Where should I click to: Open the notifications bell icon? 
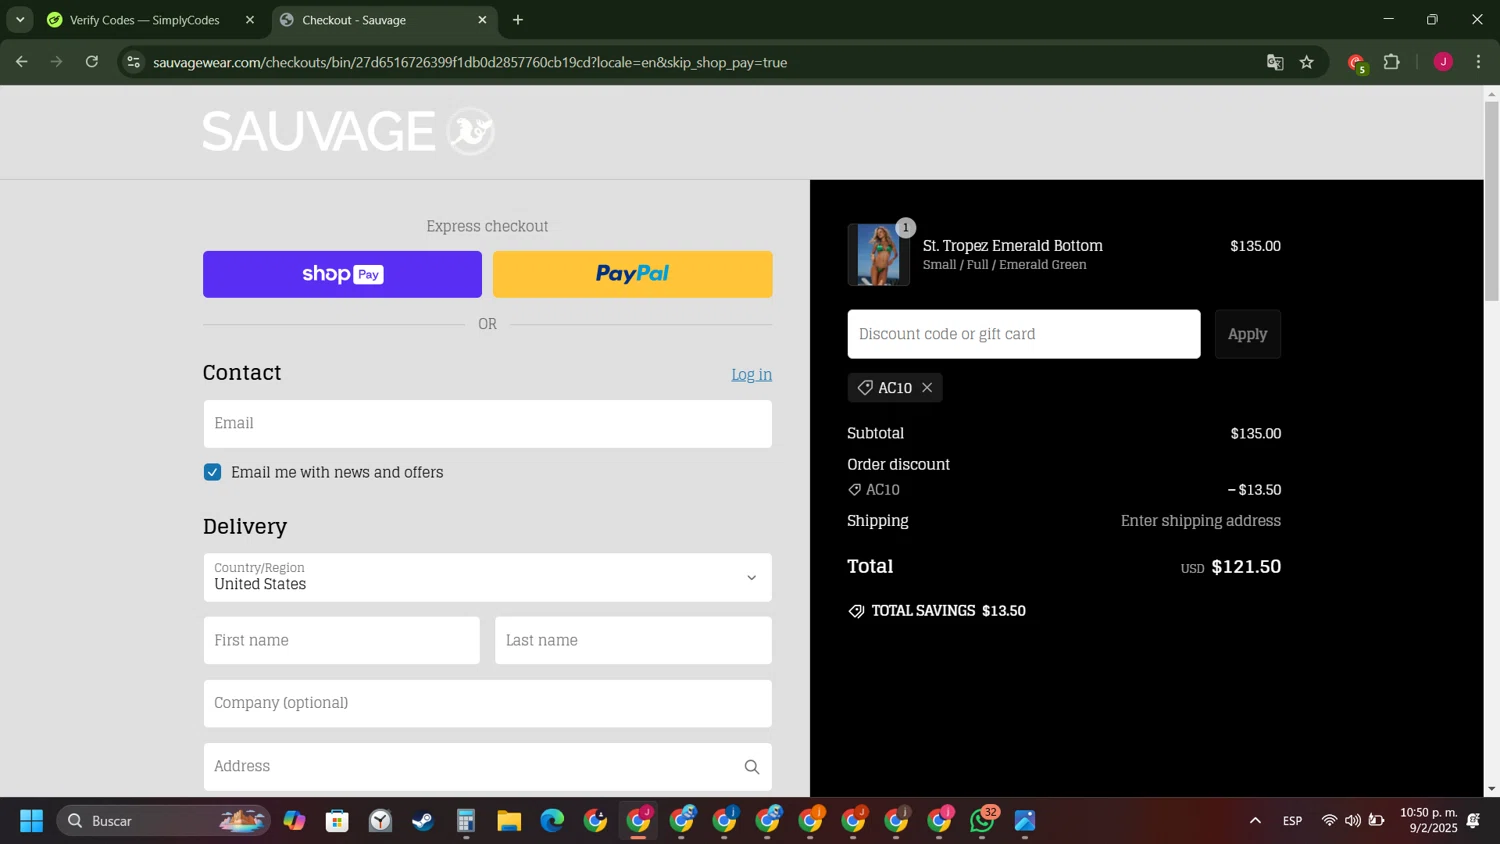(x=1474, y=821)
